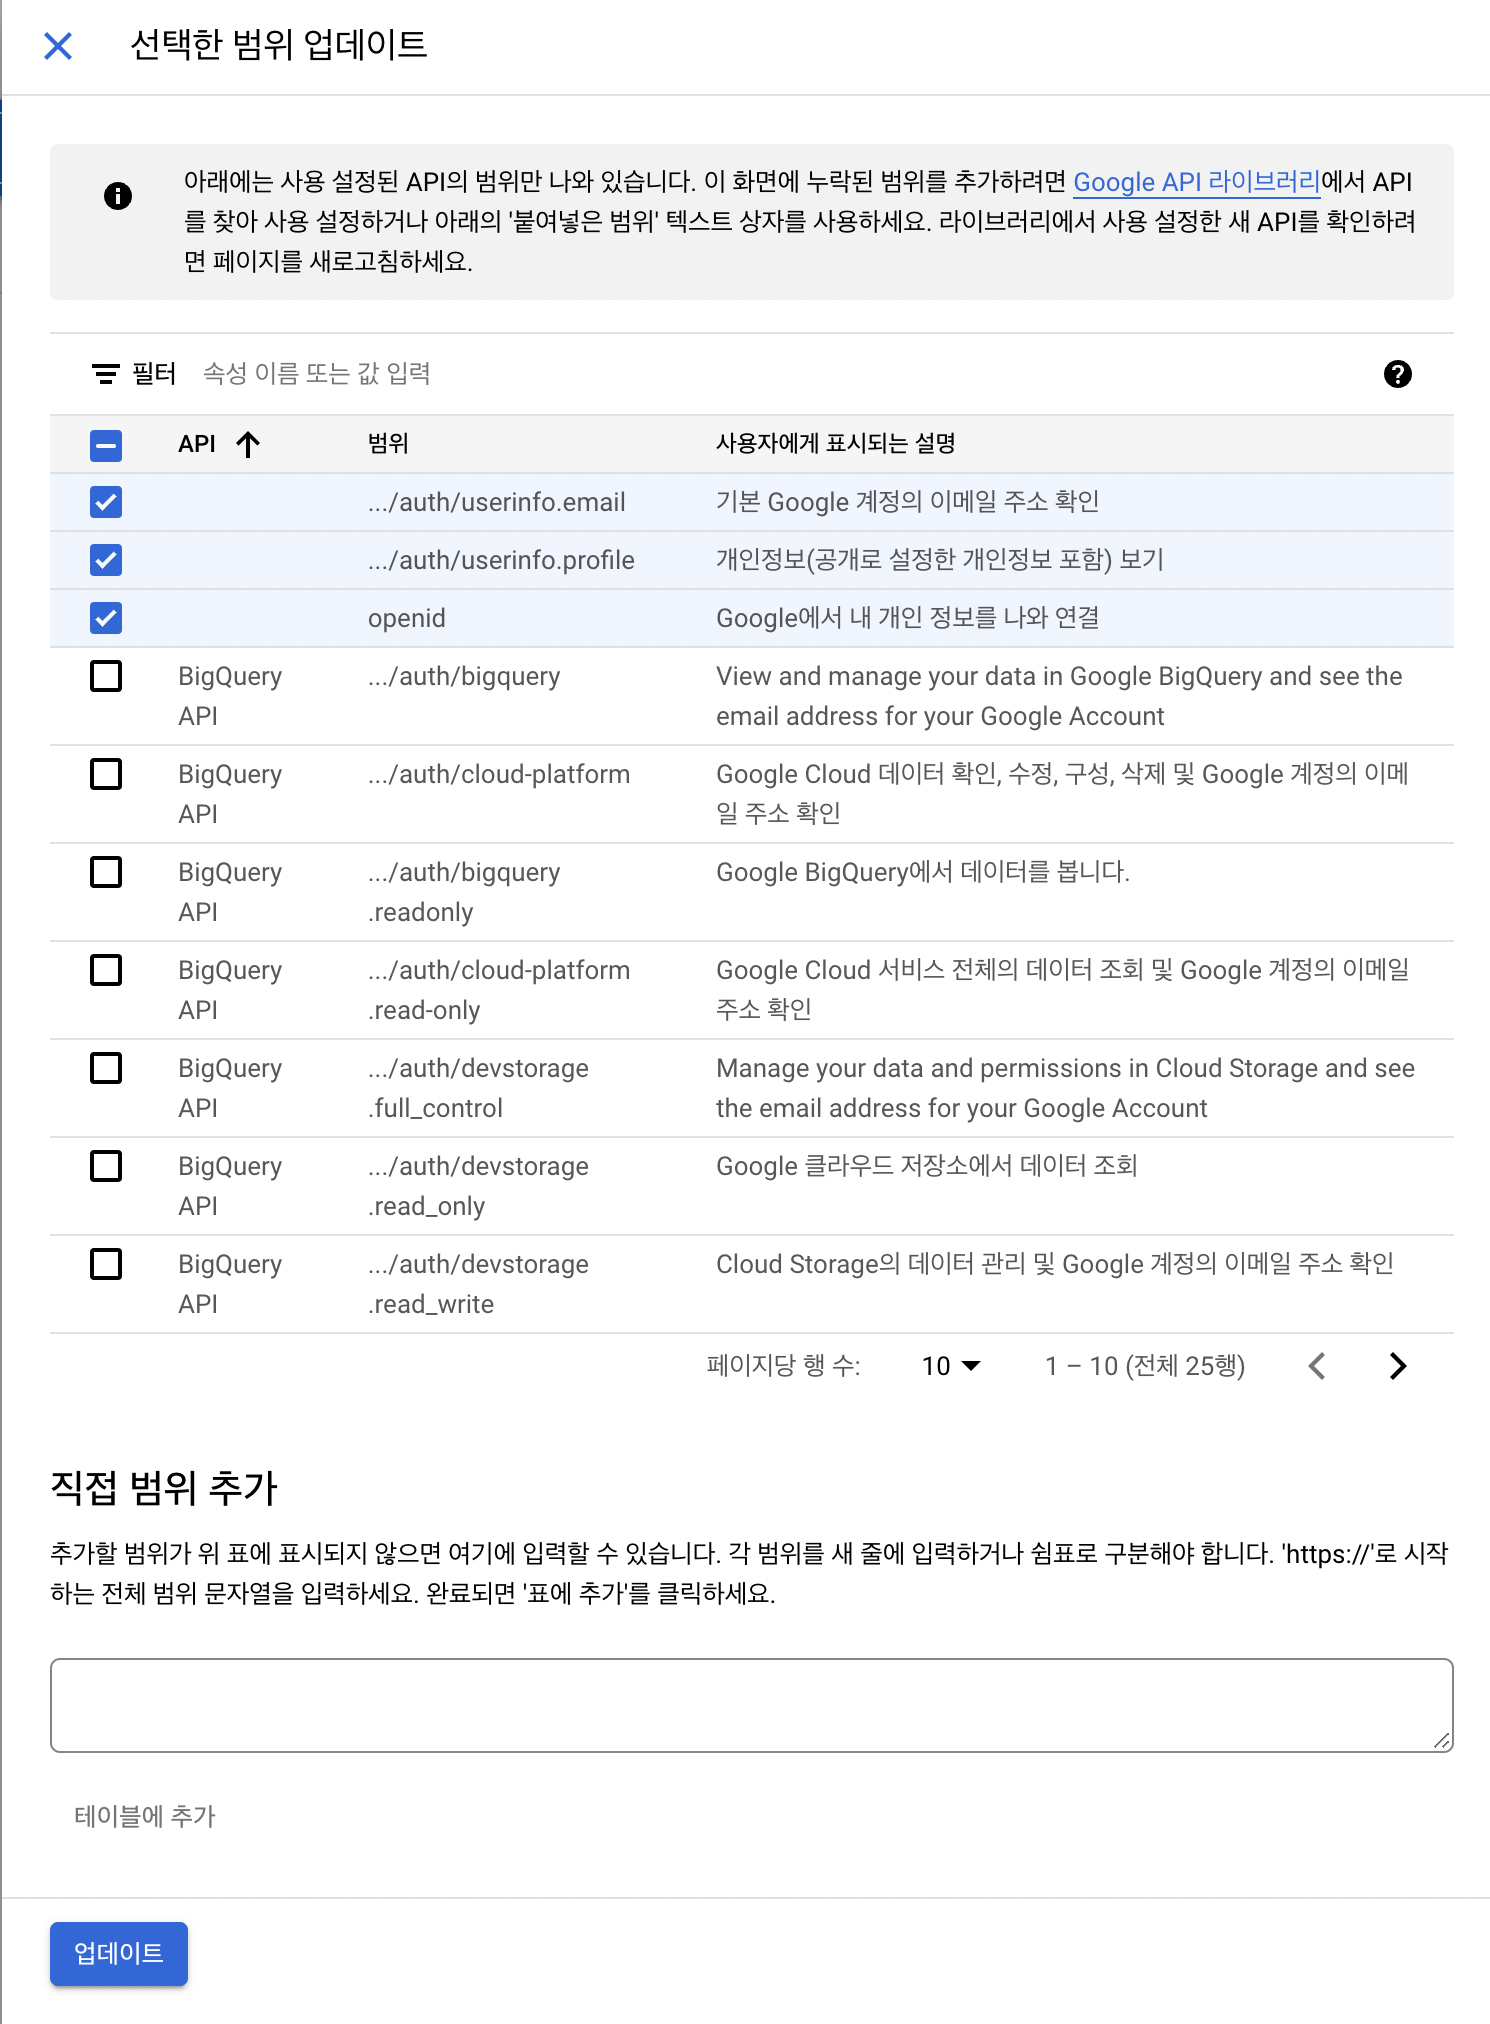Click the 테이블에 추가 button

click(145, 1816)
